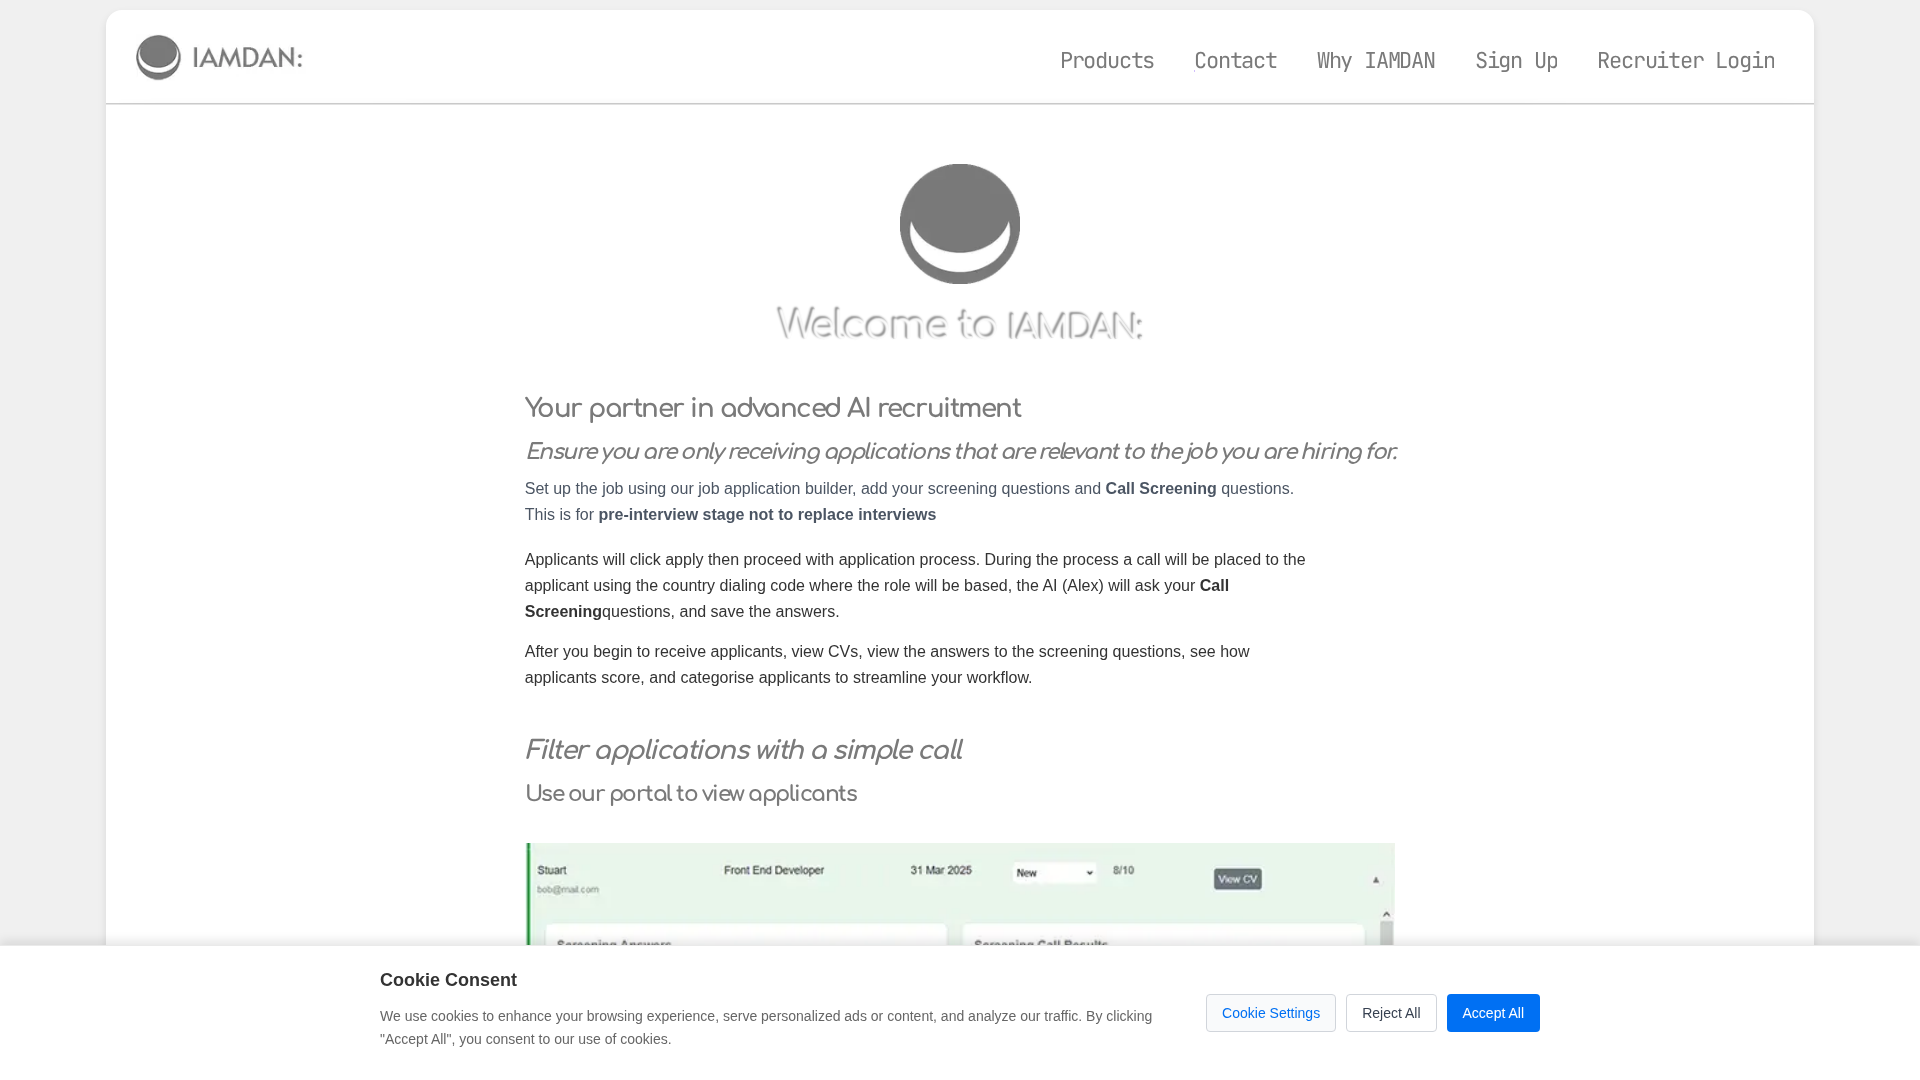This screenshot has height=1080, width=1920.
Task: Click the View CV button for Stuart
Action: (x=1237, y=879)
